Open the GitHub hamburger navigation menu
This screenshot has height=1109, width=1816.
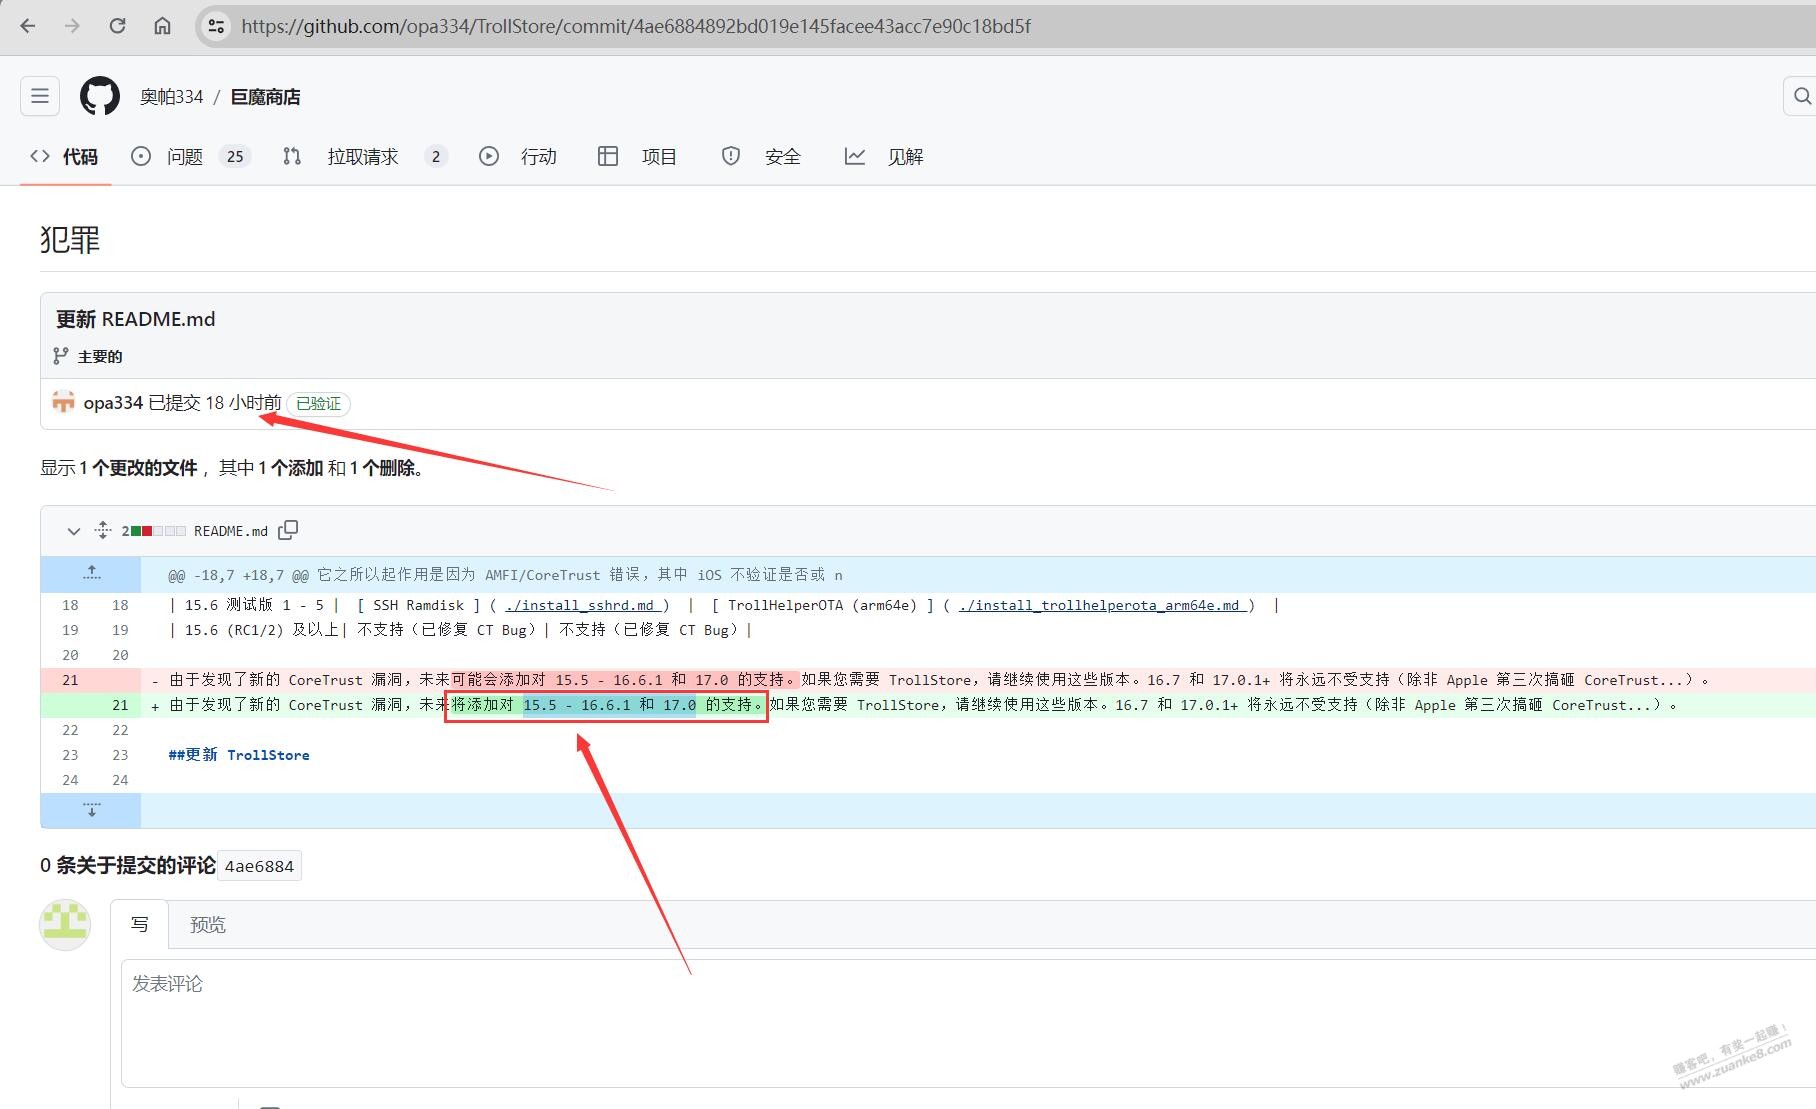point(40,96)
